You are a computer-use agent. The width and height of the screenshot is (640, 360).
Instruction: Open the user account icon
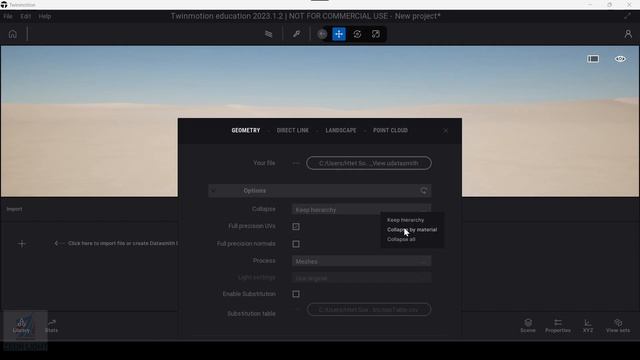tap(628, 34)
